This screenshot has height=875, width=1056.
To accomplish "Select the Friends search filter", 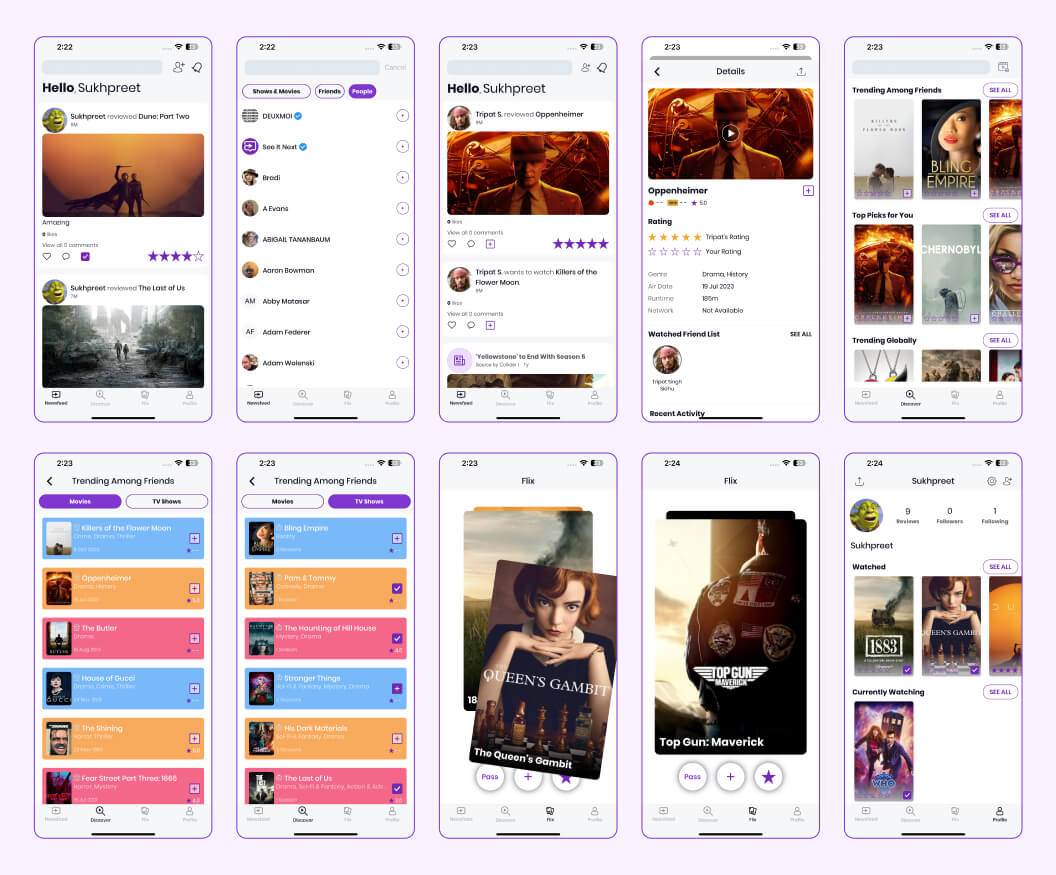I will point(329,92).
